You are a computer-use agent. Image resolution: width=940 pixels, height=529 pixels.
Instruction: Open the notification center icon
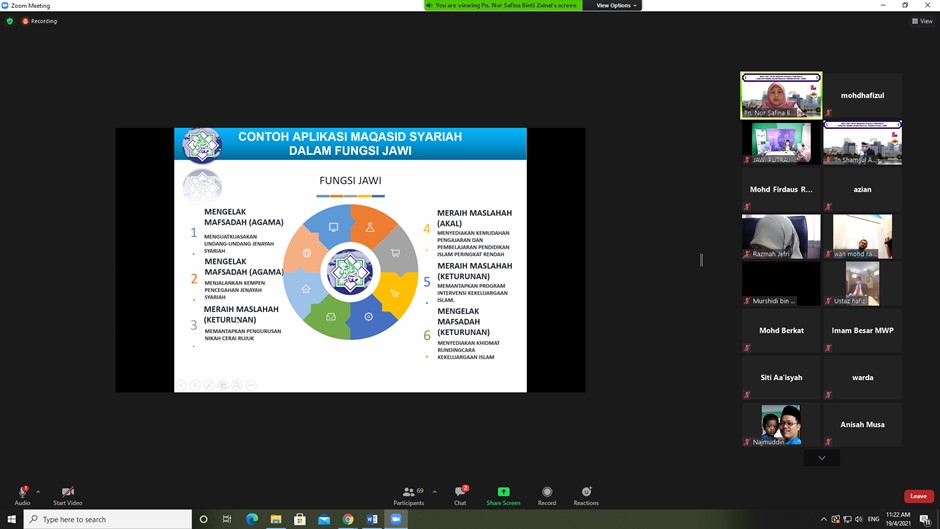coord(925,519)
